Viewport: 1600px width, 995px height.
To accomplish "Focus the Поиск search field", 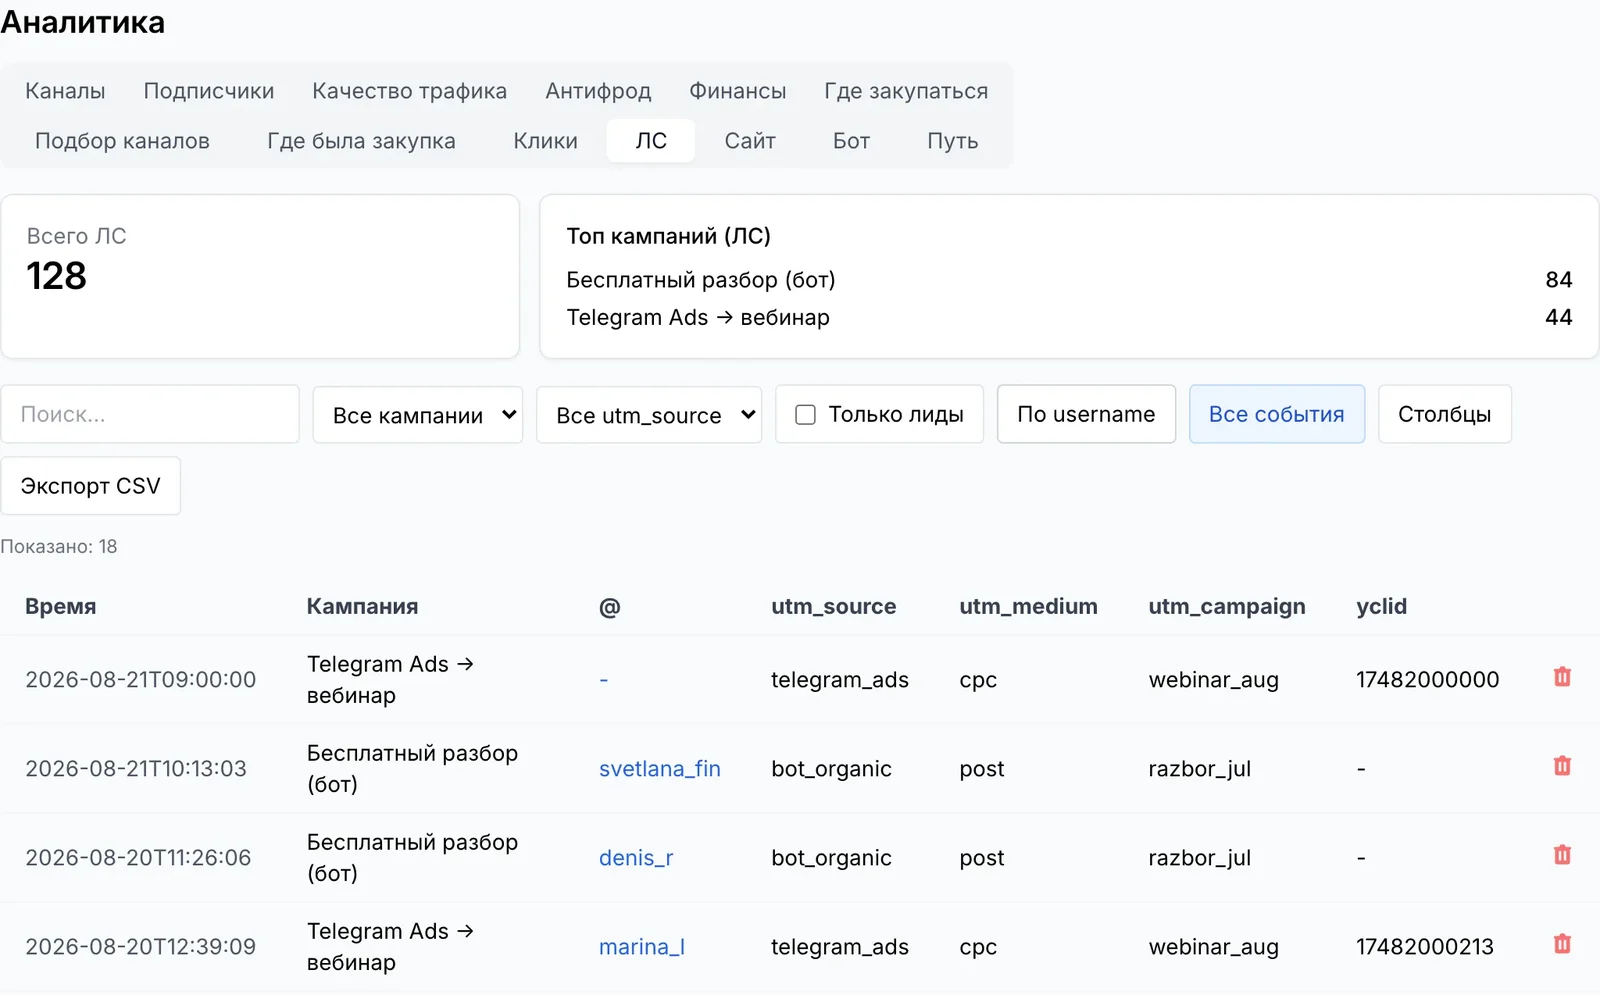I will click(150, 414).
